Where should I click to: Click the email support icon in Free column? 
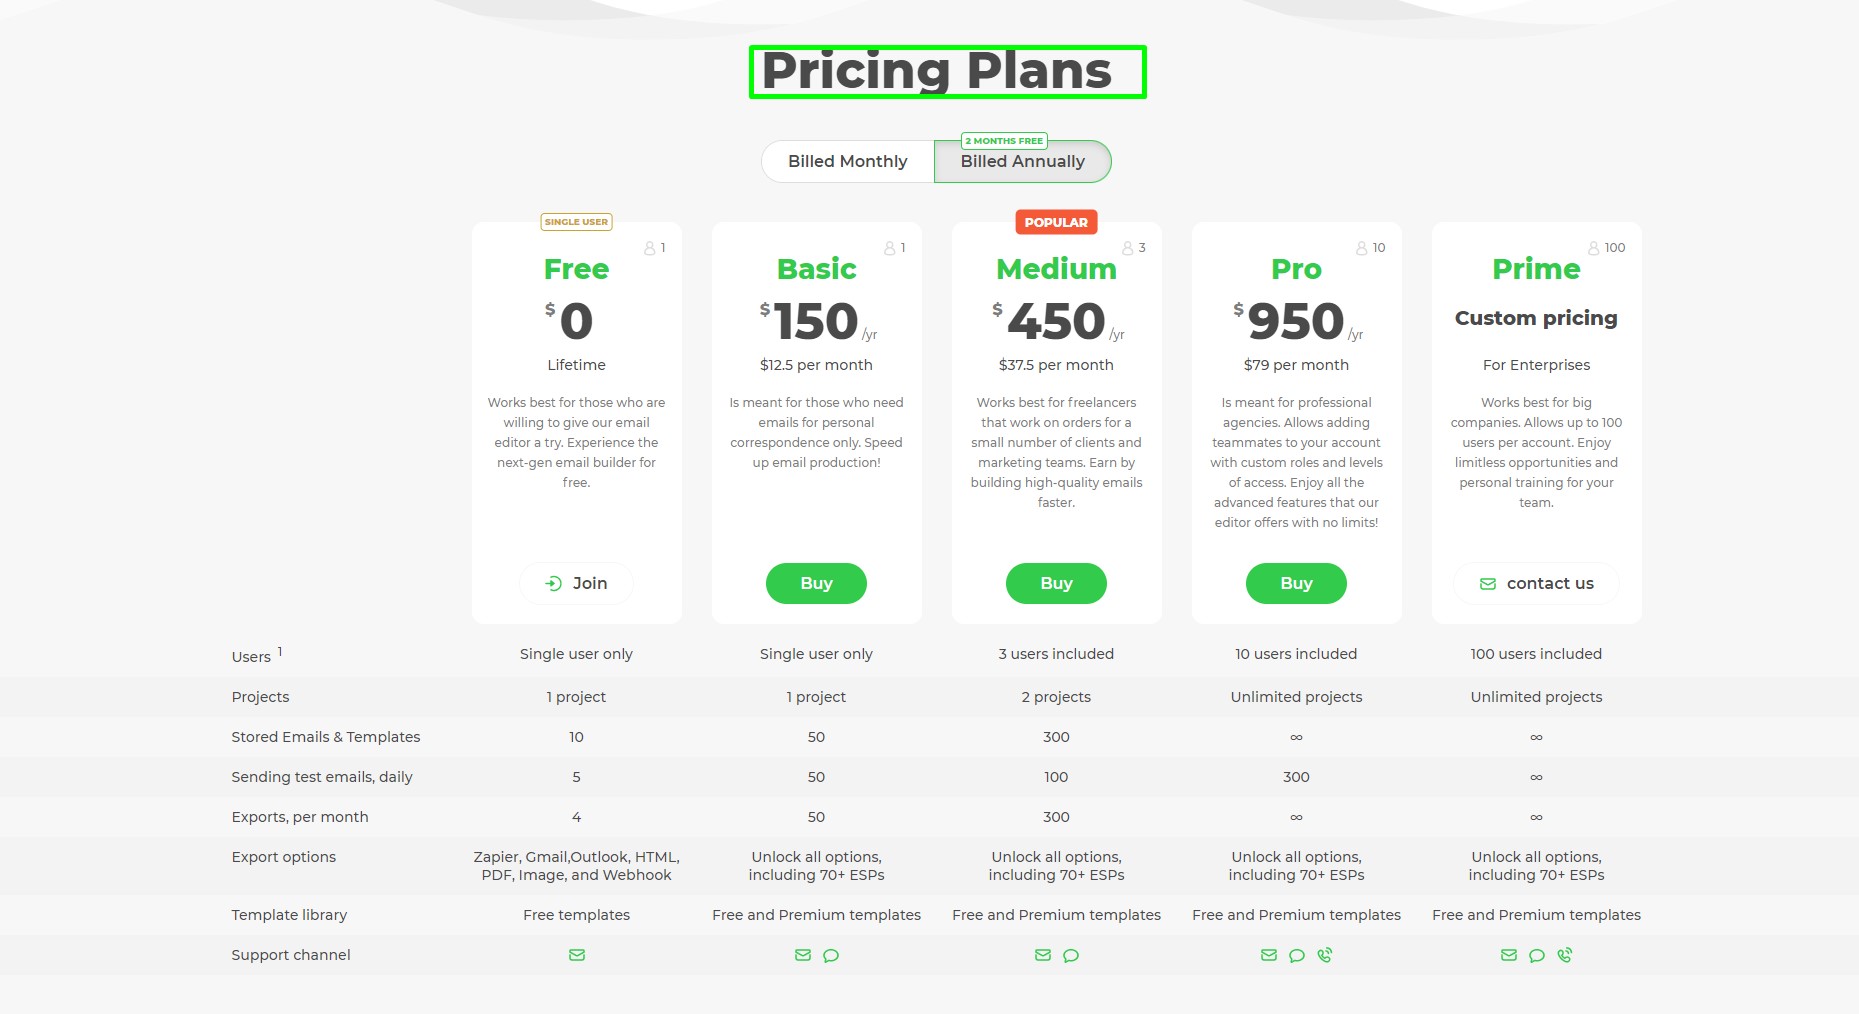click(577, 955)
